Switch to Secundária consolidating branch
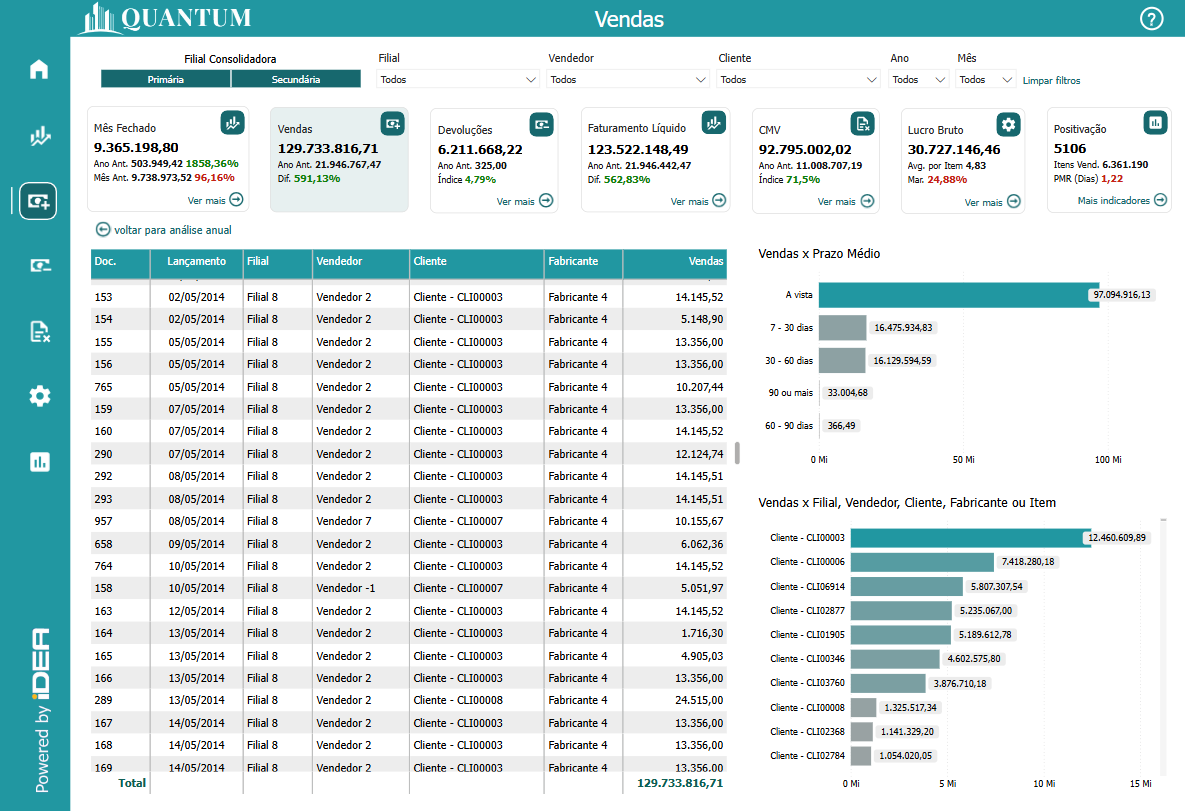This screenshot has width=1185, height=811. 296,79
